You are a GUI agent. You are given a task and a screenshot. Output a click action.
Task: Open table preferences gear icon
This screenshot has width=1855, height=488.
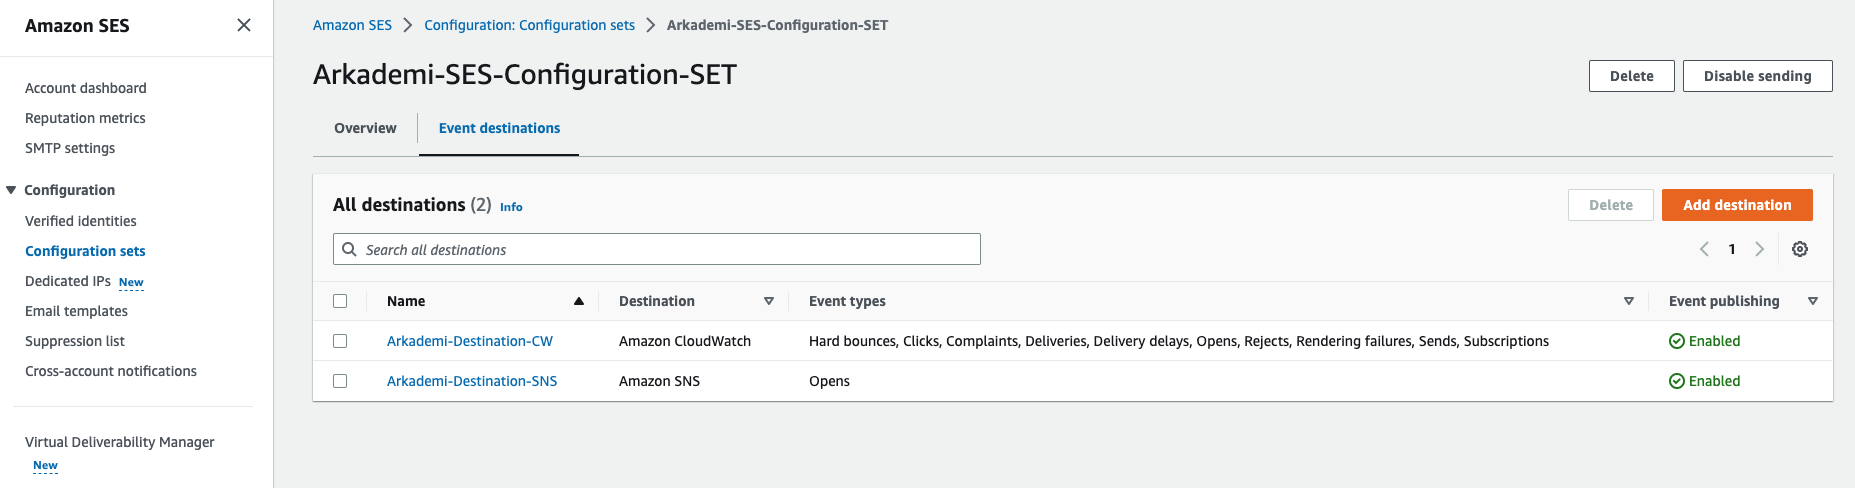point(1799,249)
